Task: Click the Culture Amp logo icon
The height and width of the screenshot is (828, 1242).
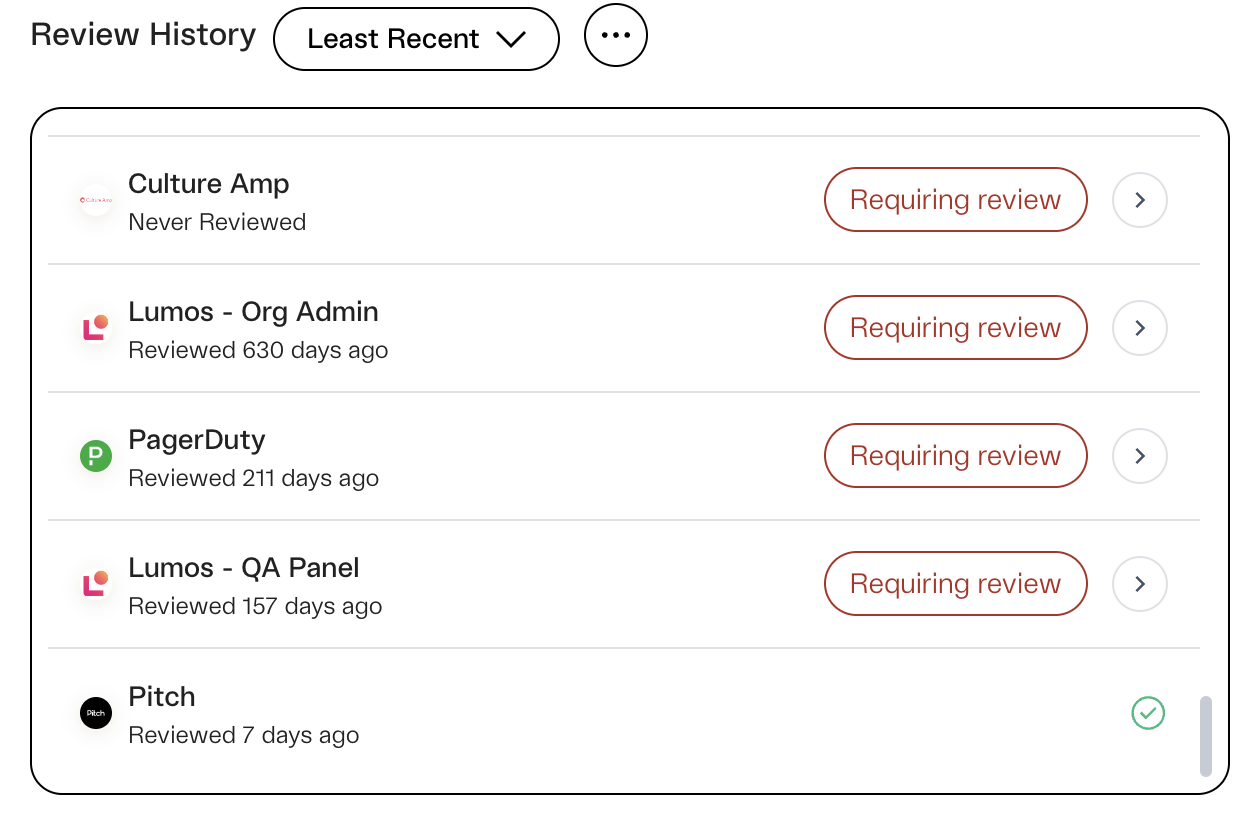Action: 96,200
